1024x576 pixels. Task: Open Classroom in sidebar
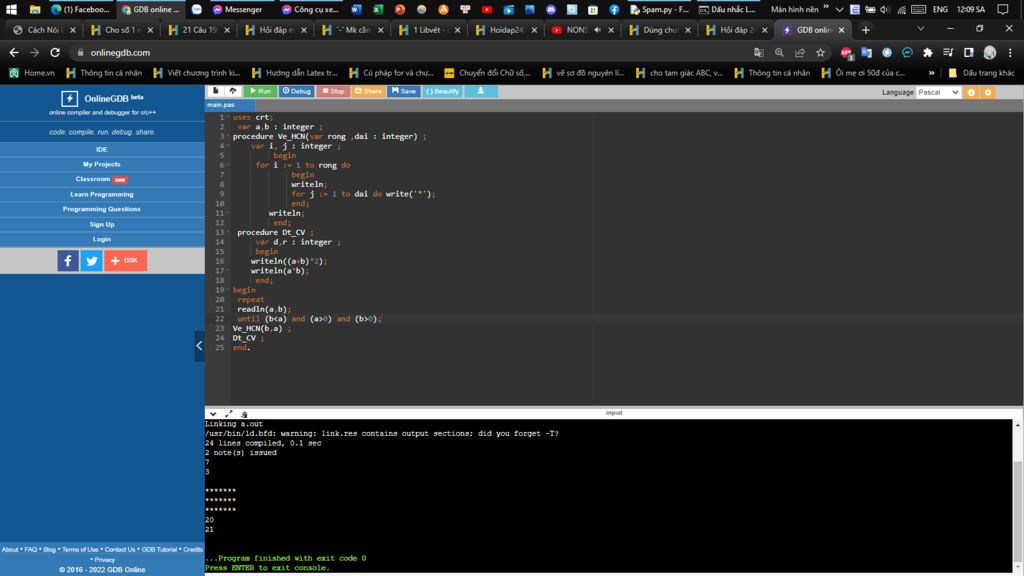102,179
